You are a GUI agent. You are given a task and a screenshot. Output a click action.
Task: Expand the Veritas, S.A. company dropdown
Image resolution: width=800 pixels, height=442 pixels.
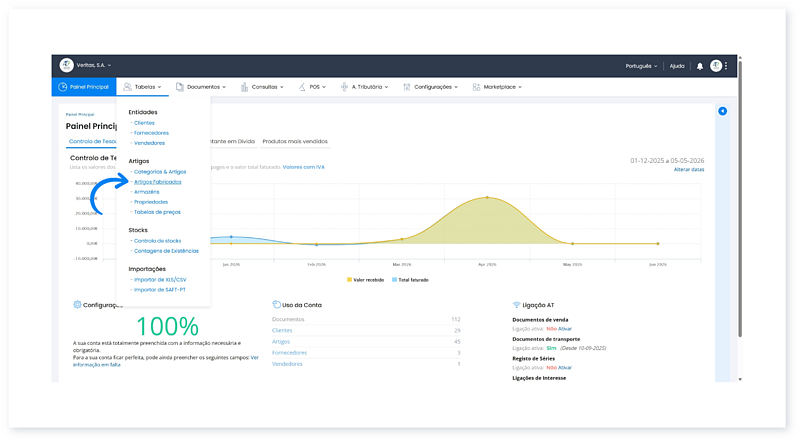click(94, 65)
